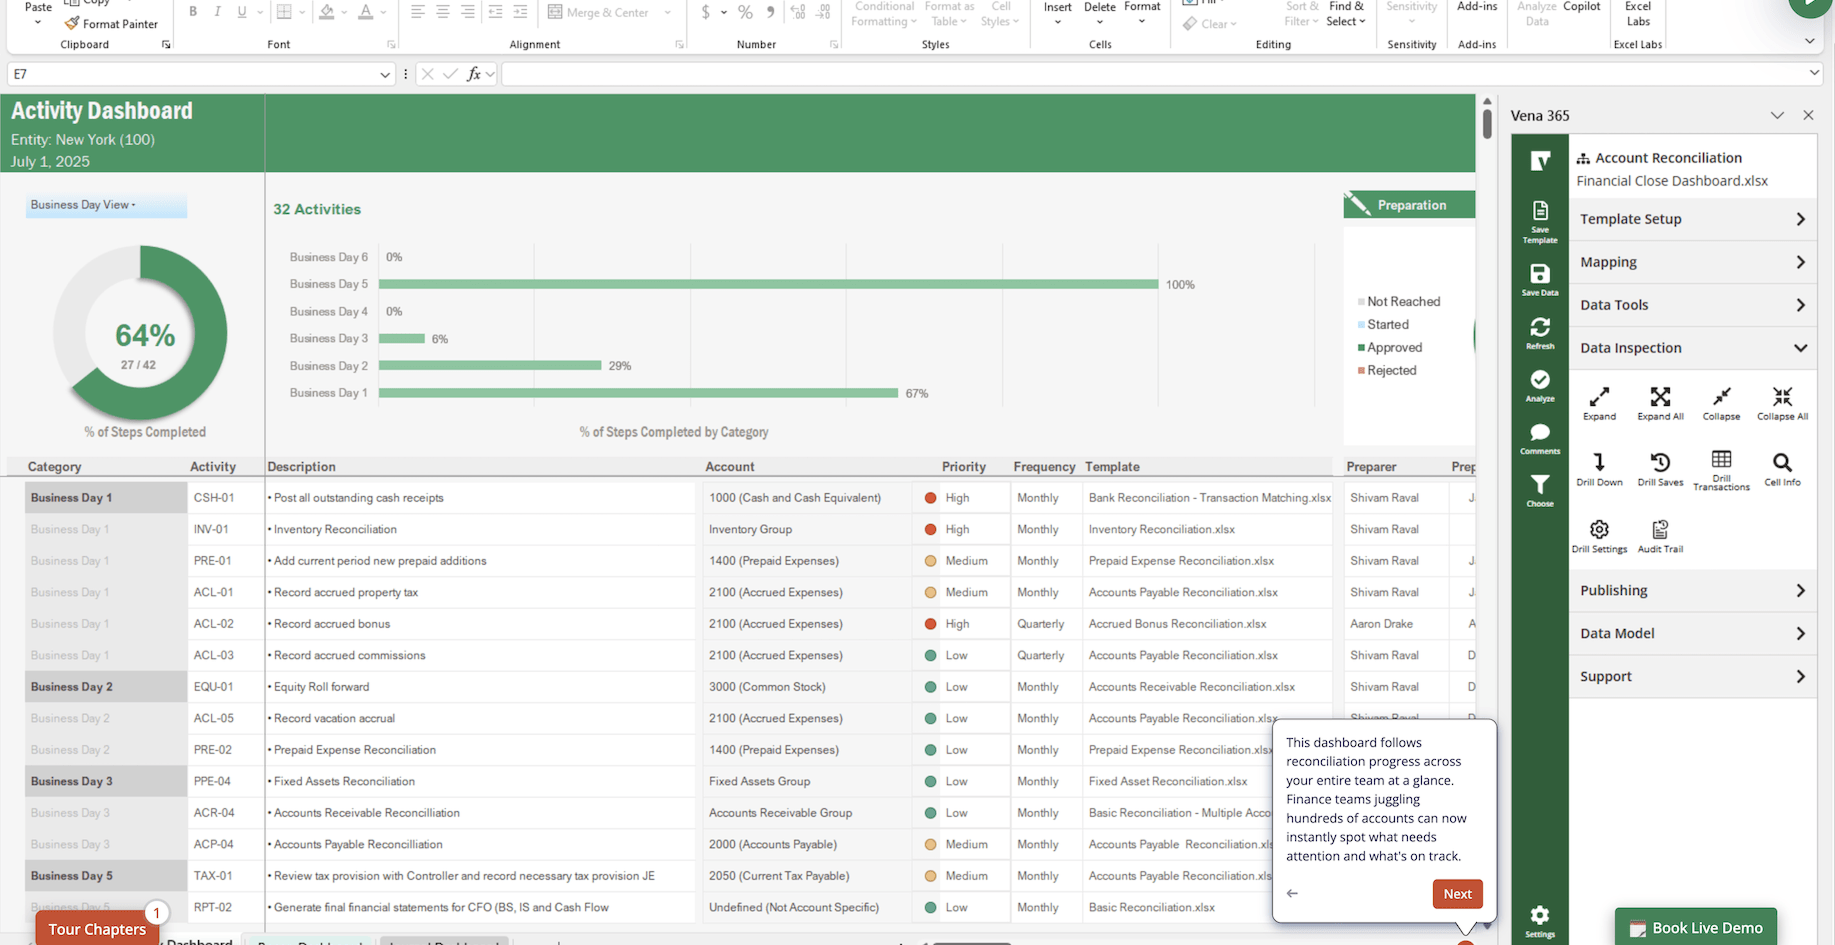Toggle bold formatting in ribbon
The image size is (1835, 945).
(193, 12)
